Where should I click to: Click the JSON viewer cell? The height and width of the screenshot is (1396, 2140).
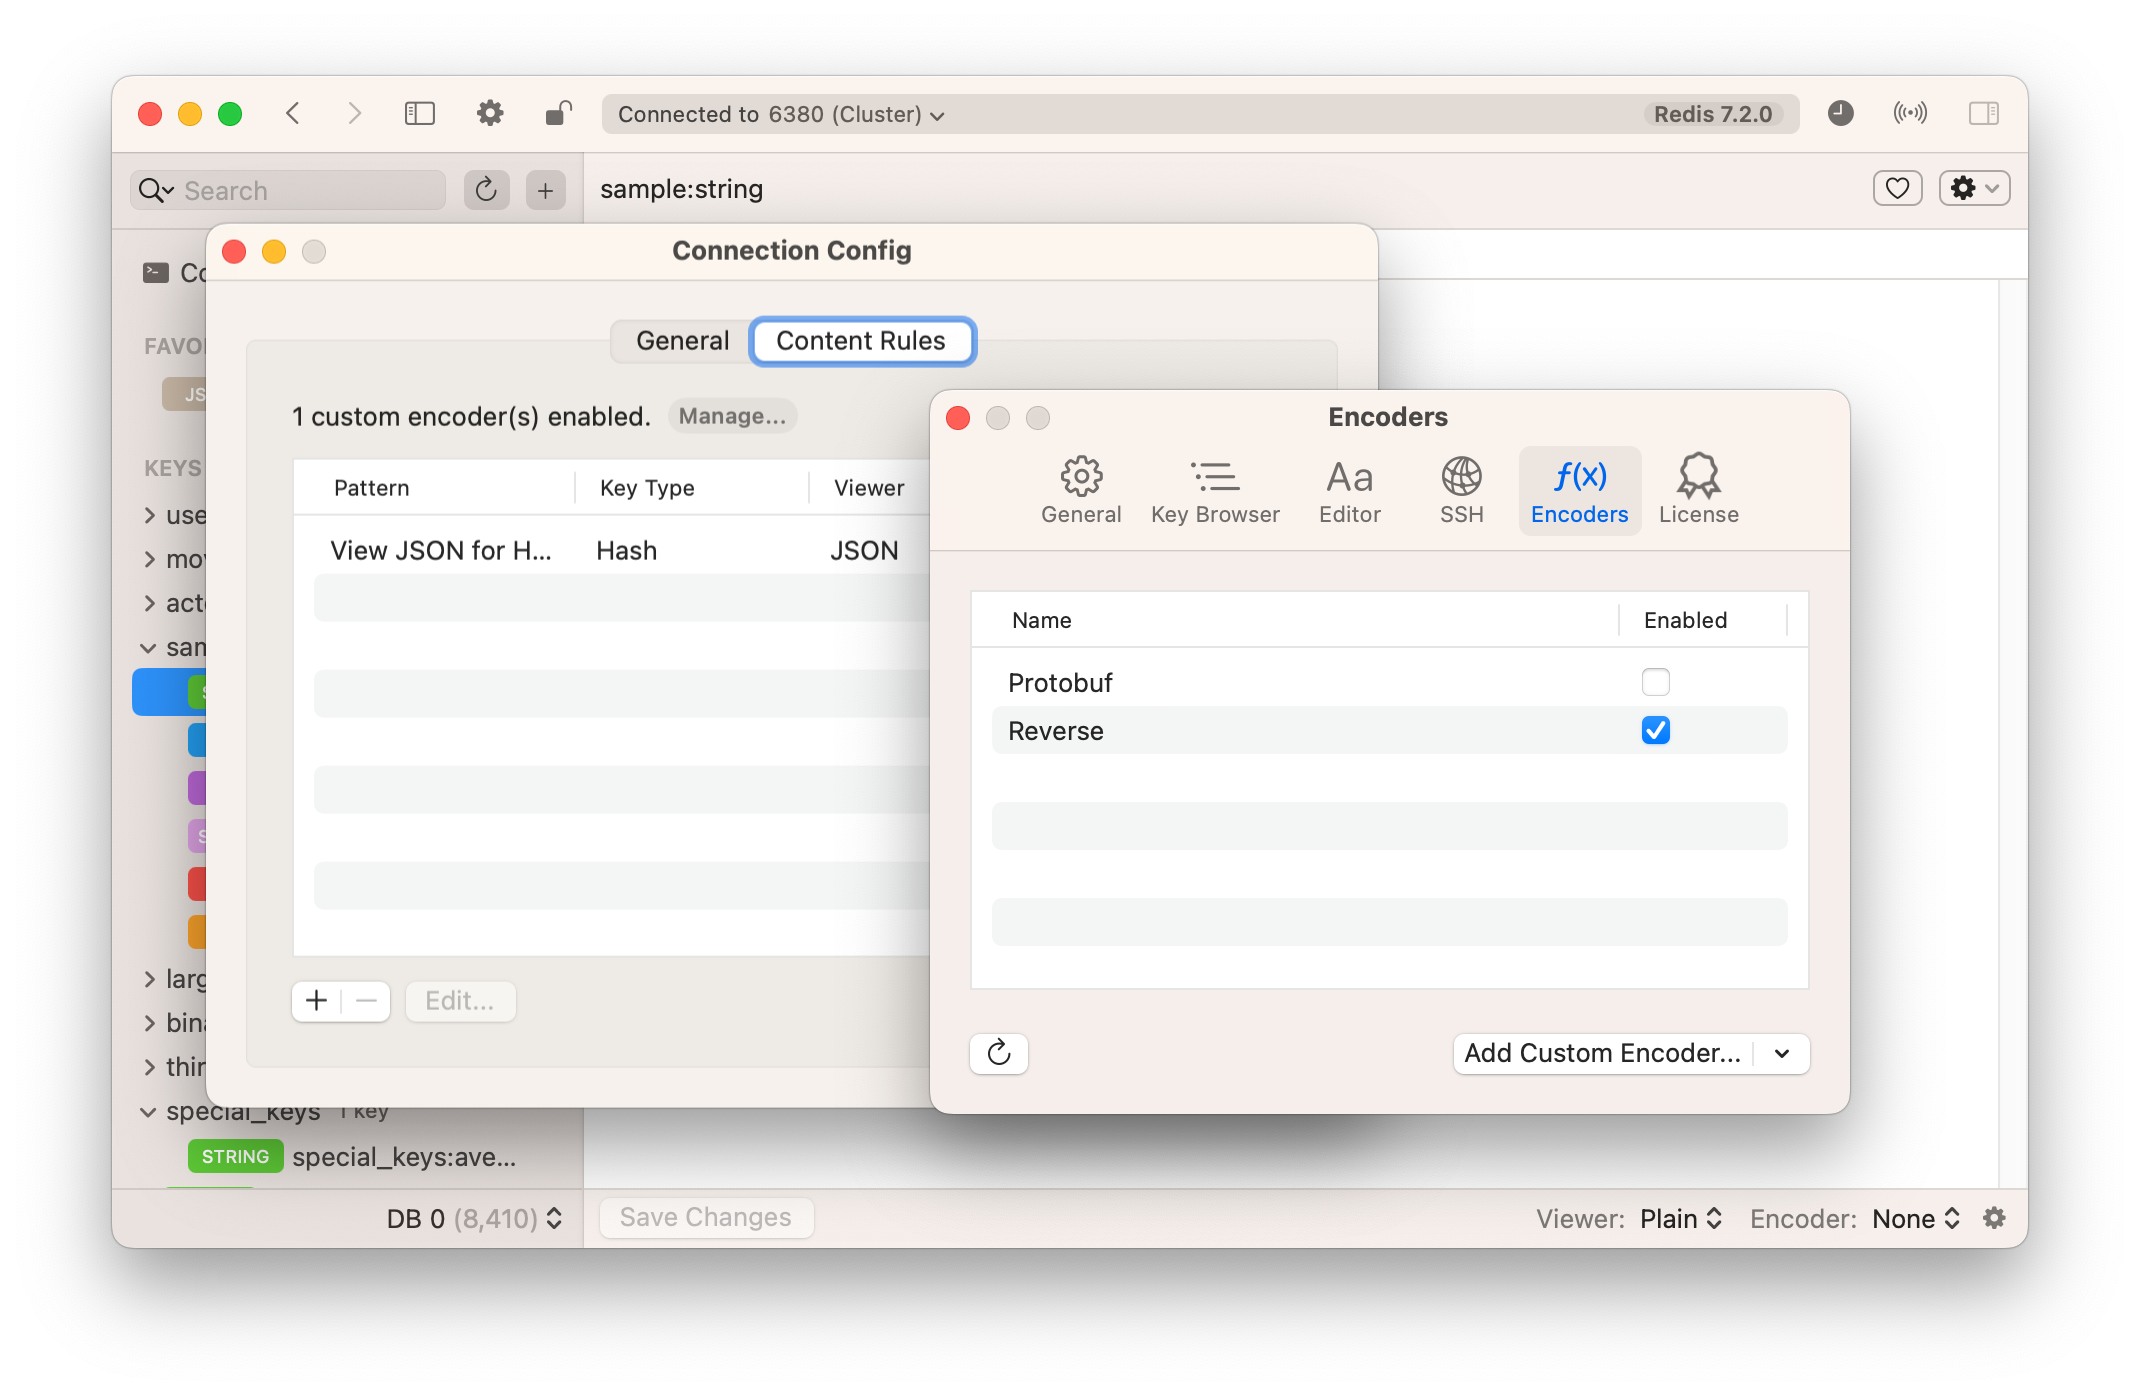pyautogui.click(x=864, y=551)
